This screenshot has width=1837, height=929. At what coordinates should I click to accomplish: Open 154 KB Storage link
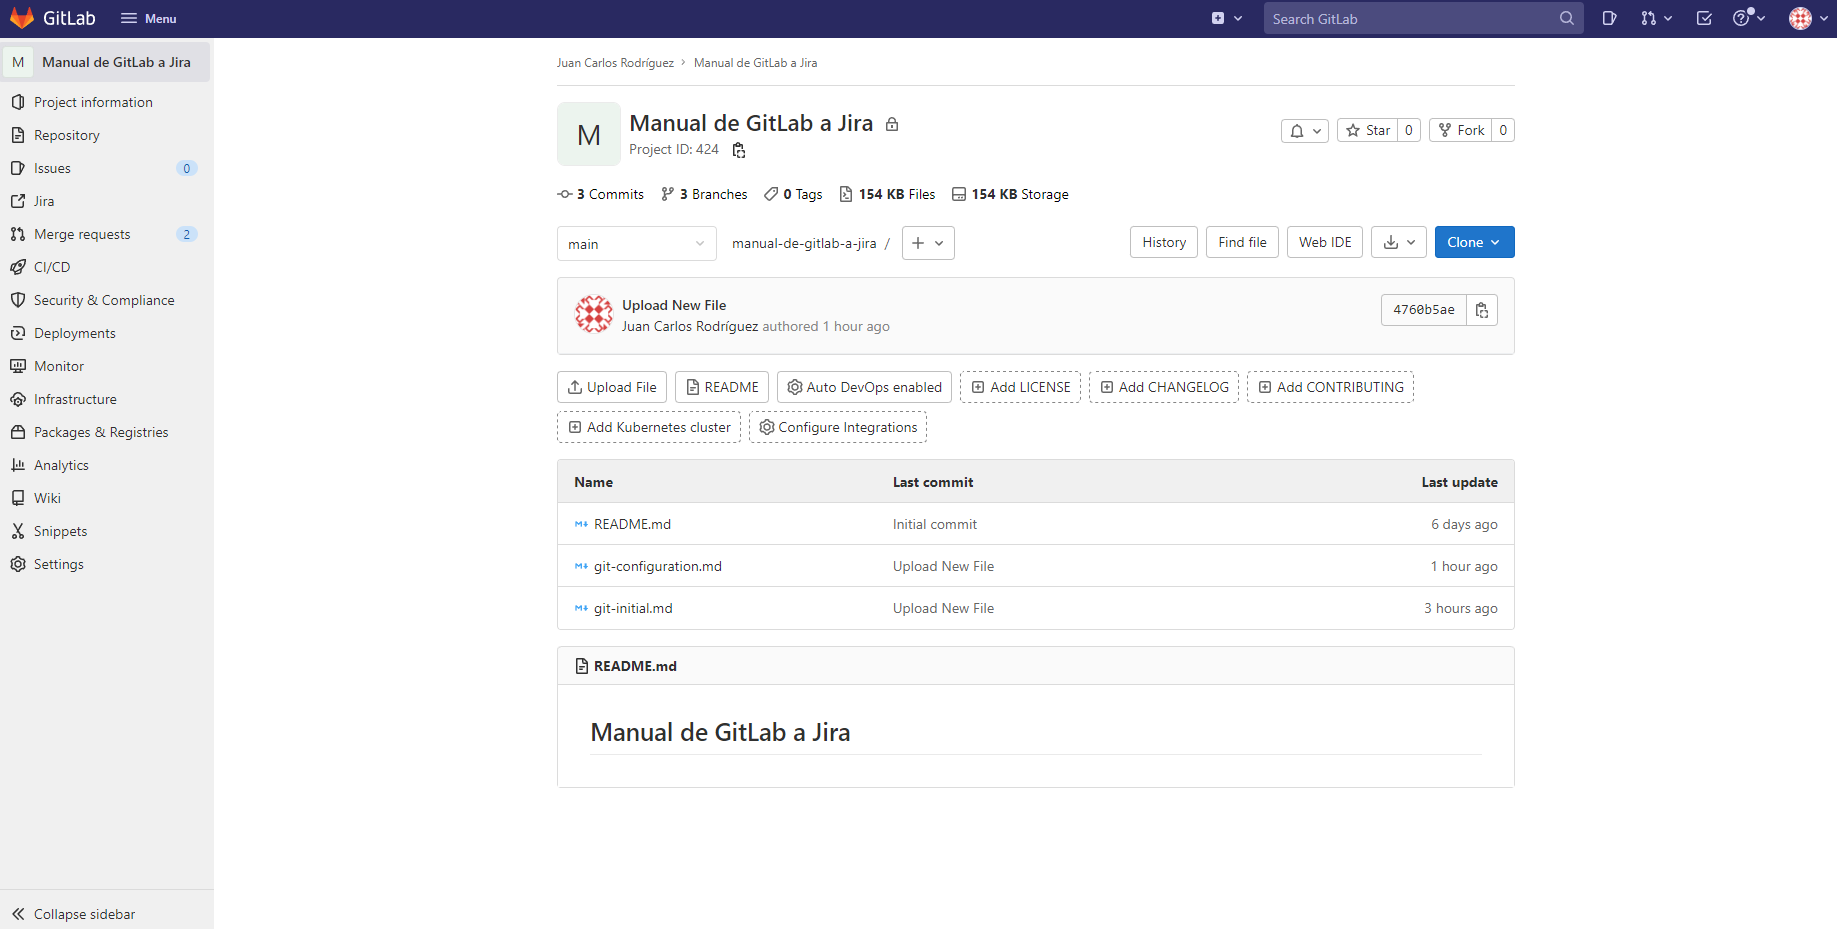(x=1010, y=194)
